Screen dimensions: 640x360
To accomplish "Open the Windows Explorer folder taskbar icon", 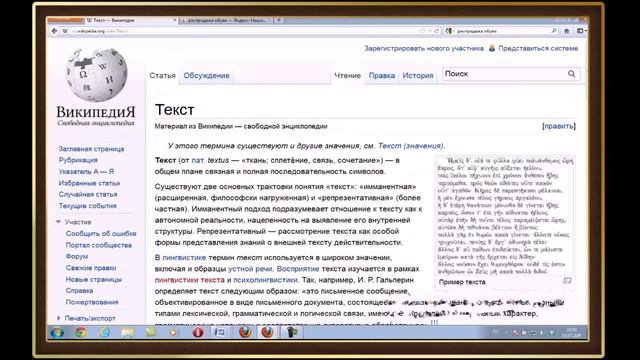I will [x=127, y=332].
